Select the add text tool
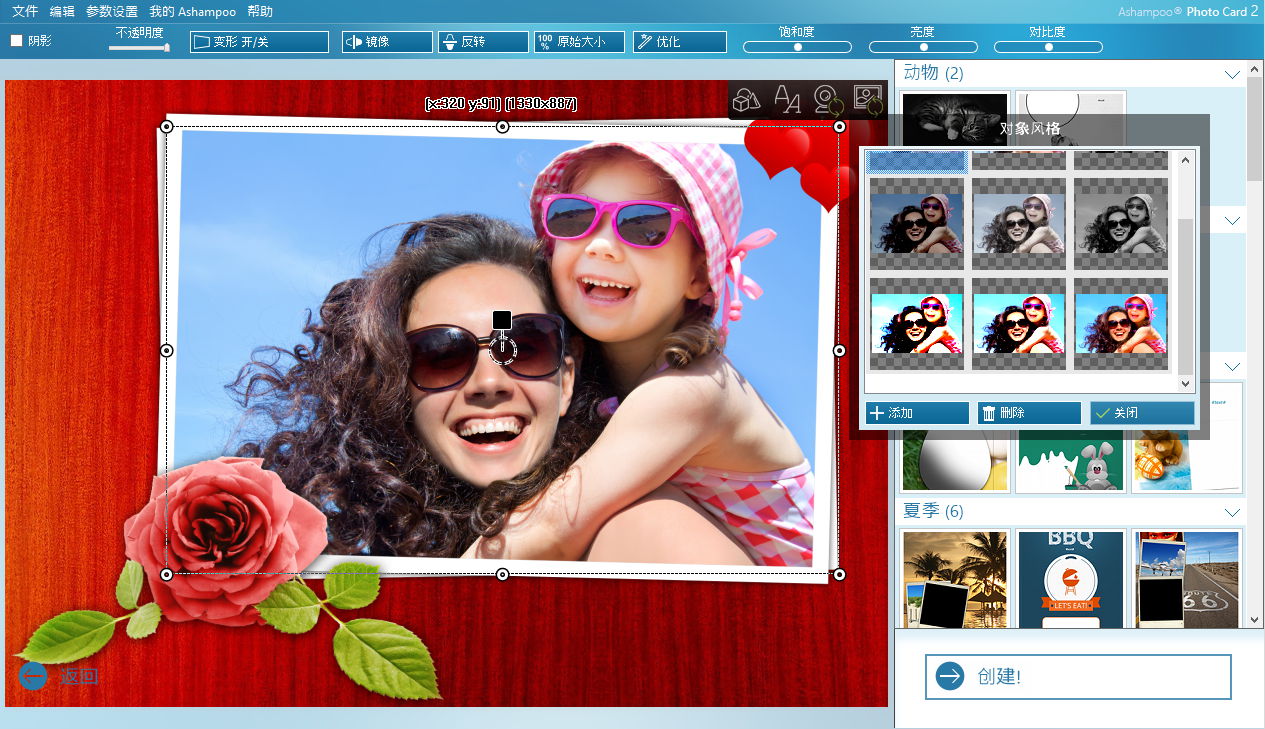The width and height of the screenshot is (1265, 729). [787, 100]
